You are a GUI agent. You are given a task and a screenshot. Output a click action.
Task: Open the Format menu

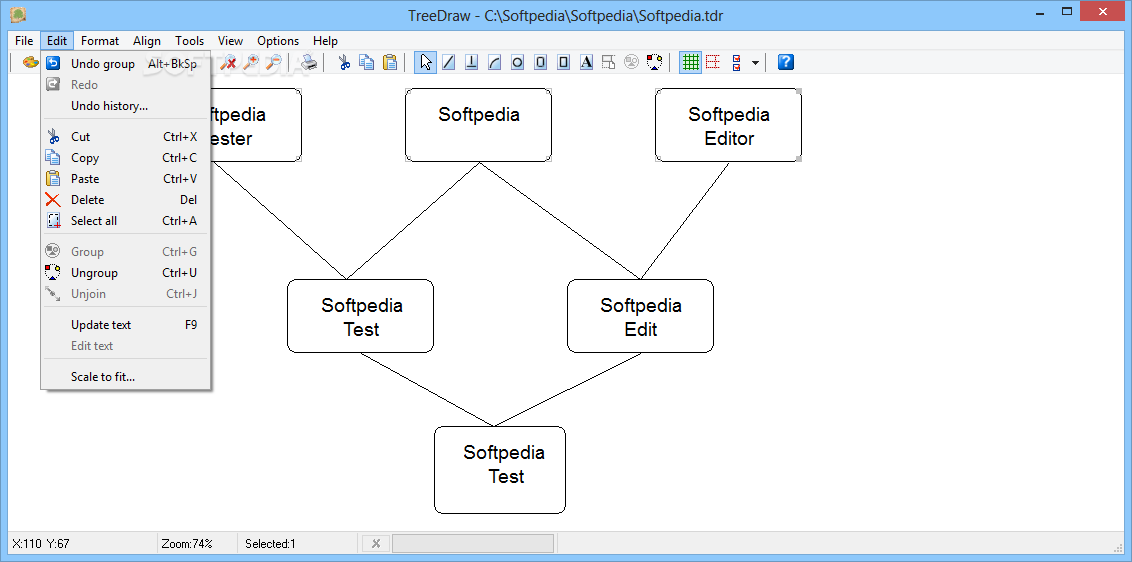click(x=100, y=40)
